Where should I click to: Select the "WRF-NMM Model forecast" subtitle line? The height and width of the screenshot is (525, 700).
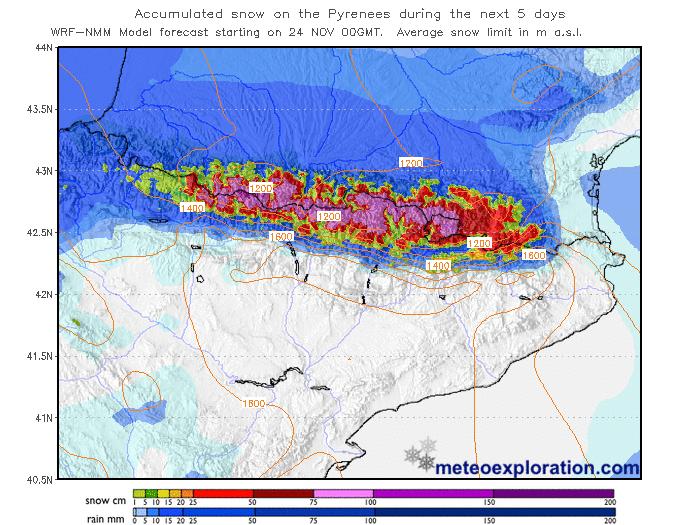316,33
